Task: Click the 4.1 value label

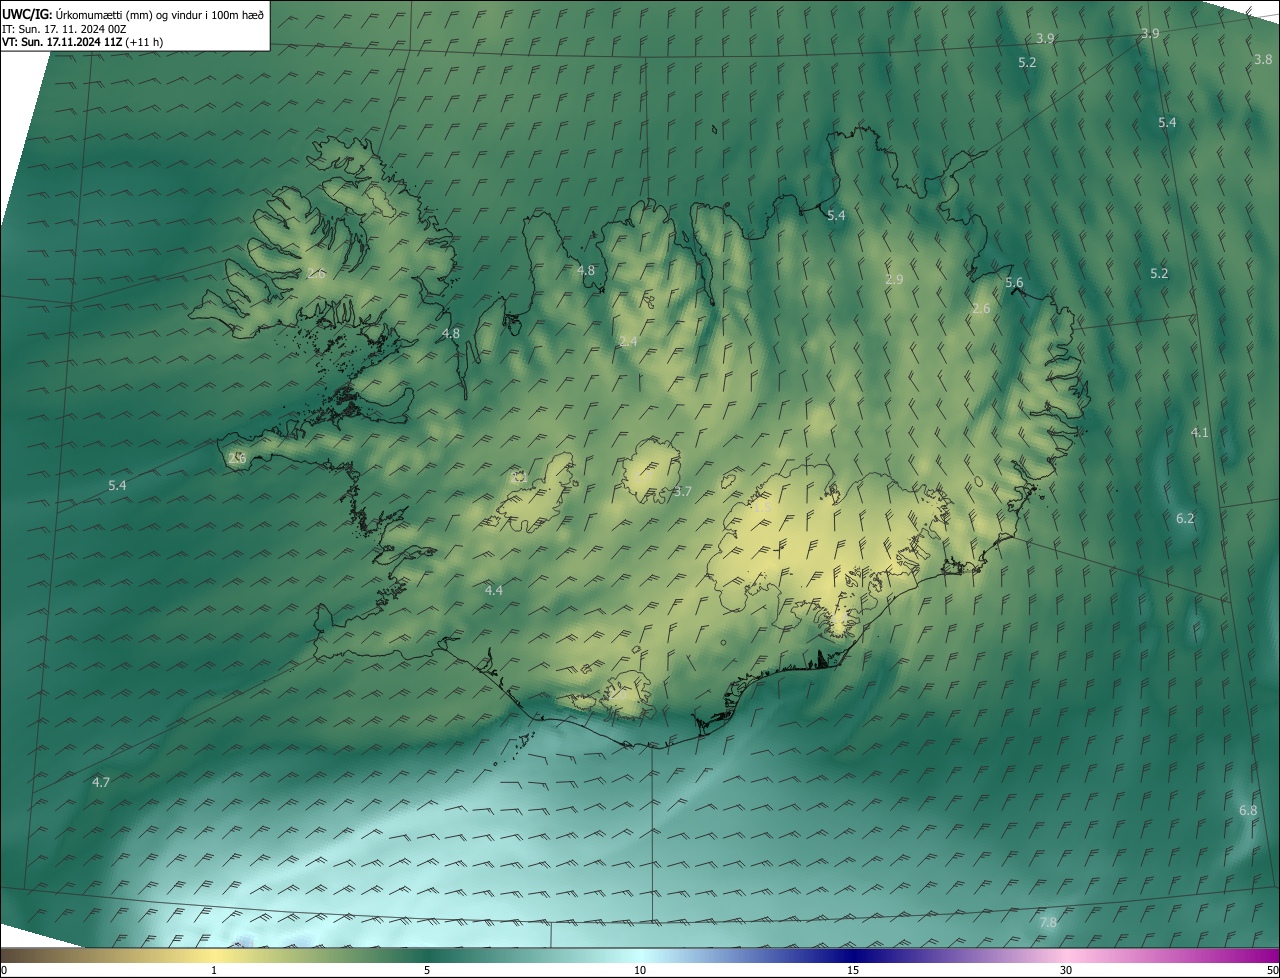Action: [x=1200, y=432]
